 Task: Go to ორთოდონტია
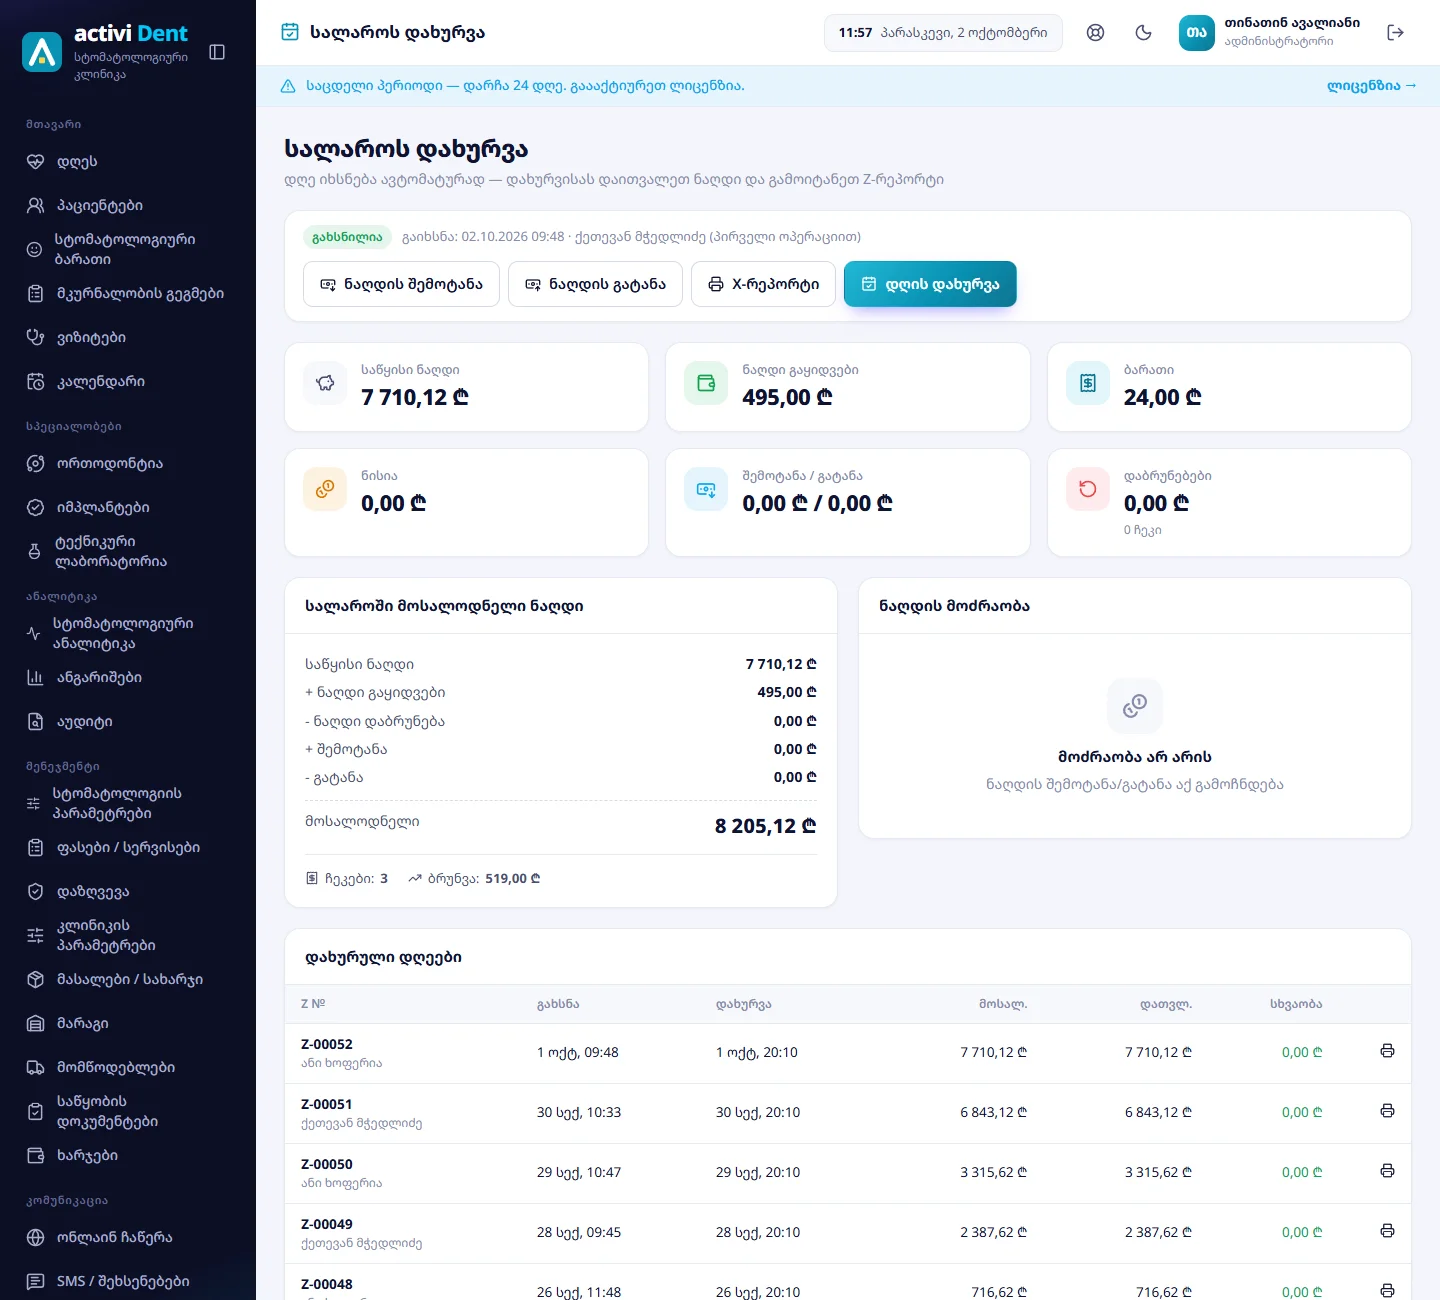click(128, 463)
